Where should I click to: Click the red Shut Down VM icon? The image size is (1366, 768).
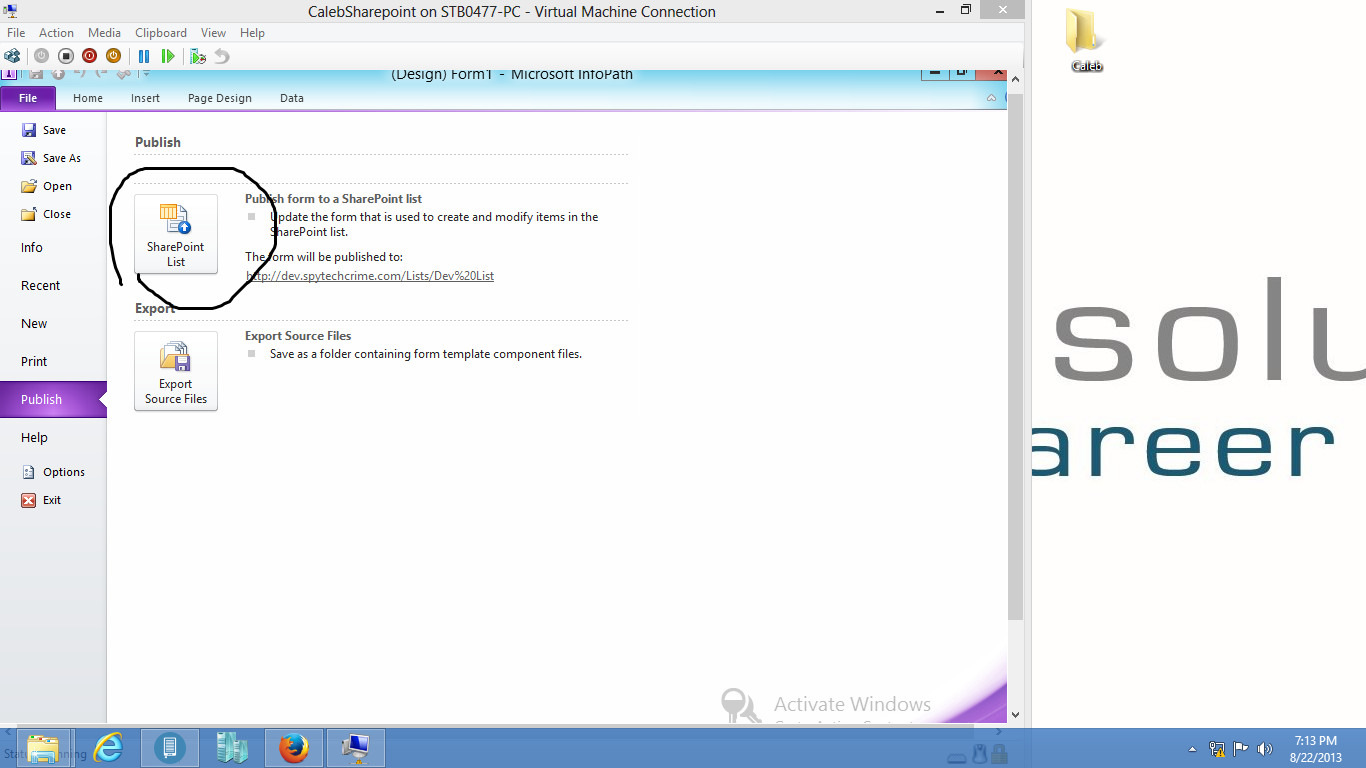click(89, 56)
